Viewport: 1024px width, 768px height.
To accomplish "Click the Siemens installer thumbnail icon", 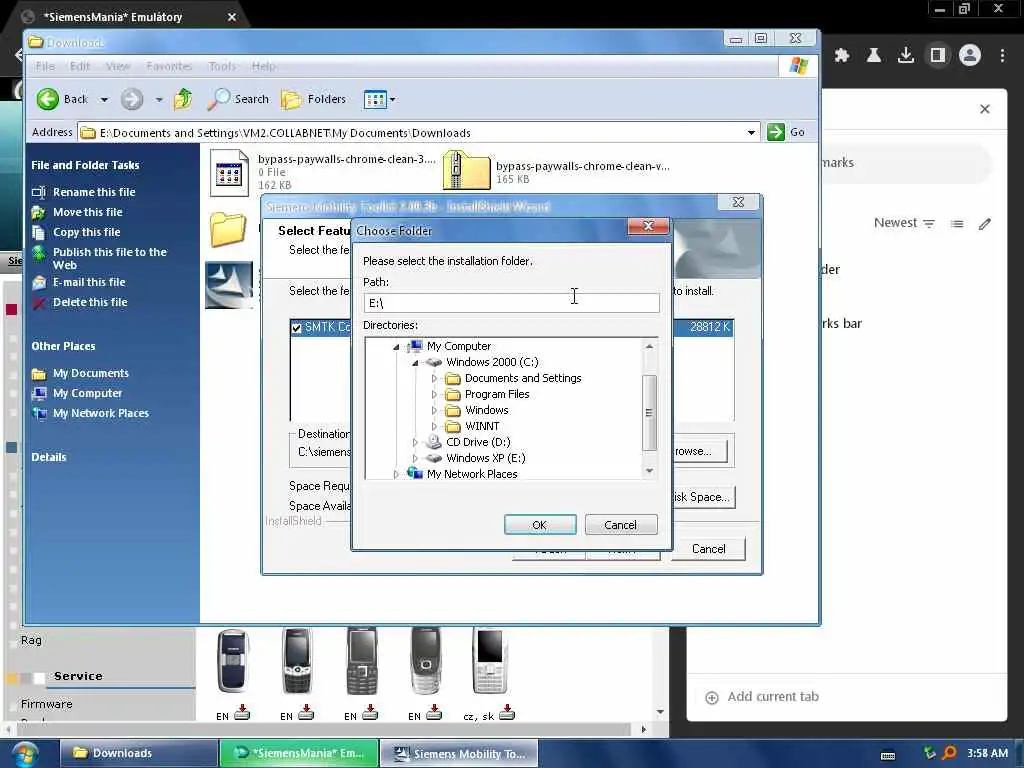I will [x=229, y=285].
